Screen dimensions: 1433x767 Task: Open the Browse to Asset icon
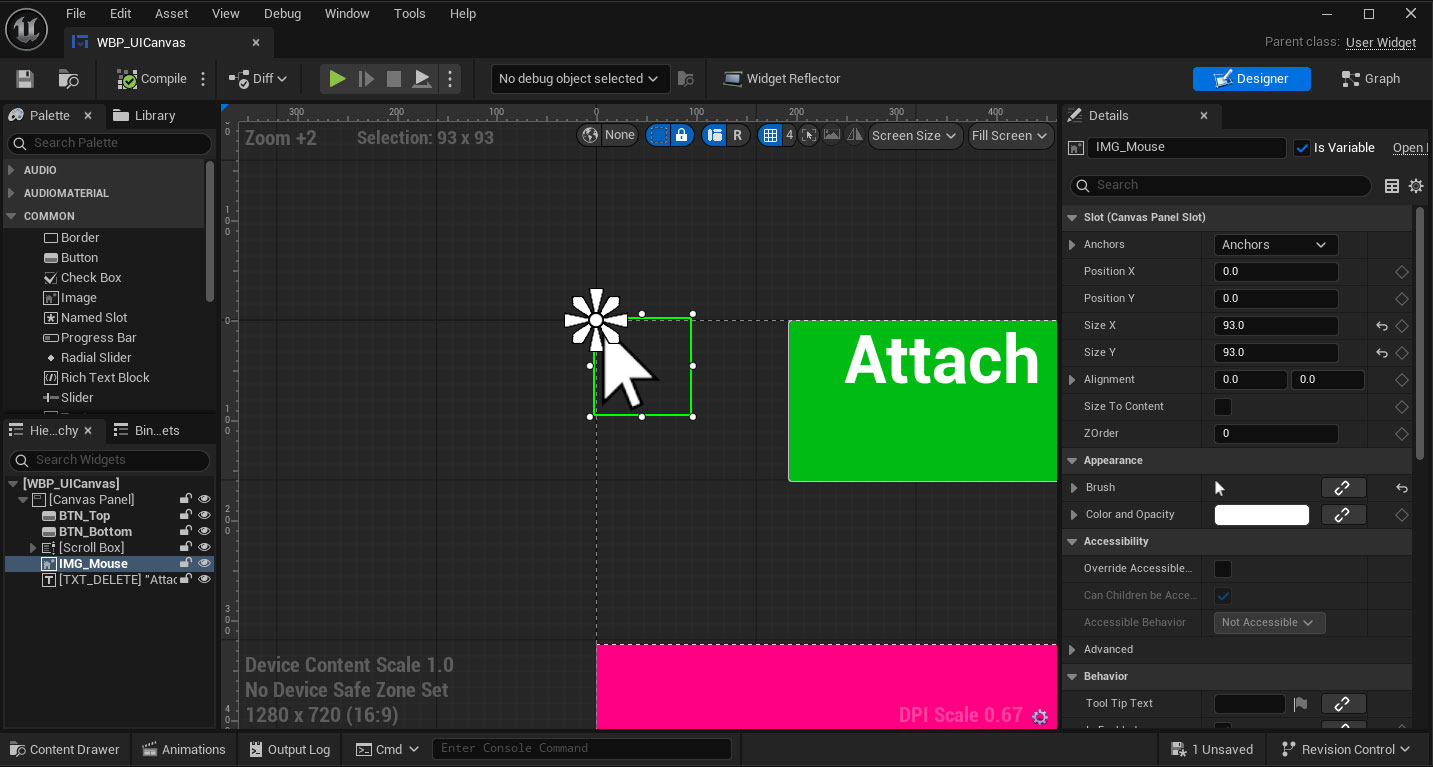(67, 78)
